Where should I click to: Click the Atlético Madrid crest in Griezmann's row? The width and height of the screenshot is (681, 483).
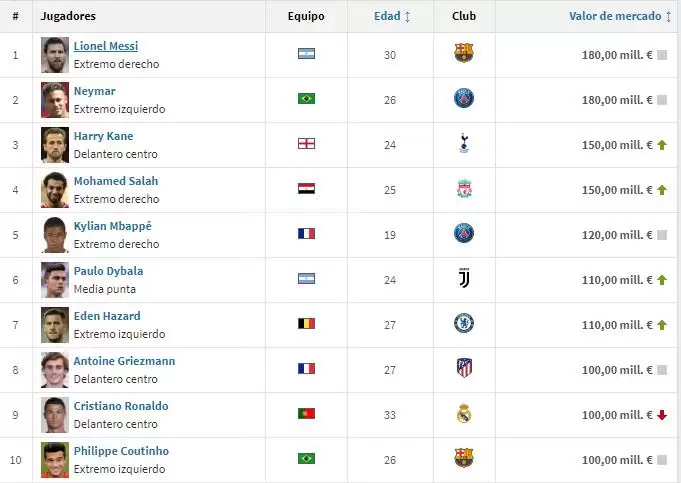463,369
